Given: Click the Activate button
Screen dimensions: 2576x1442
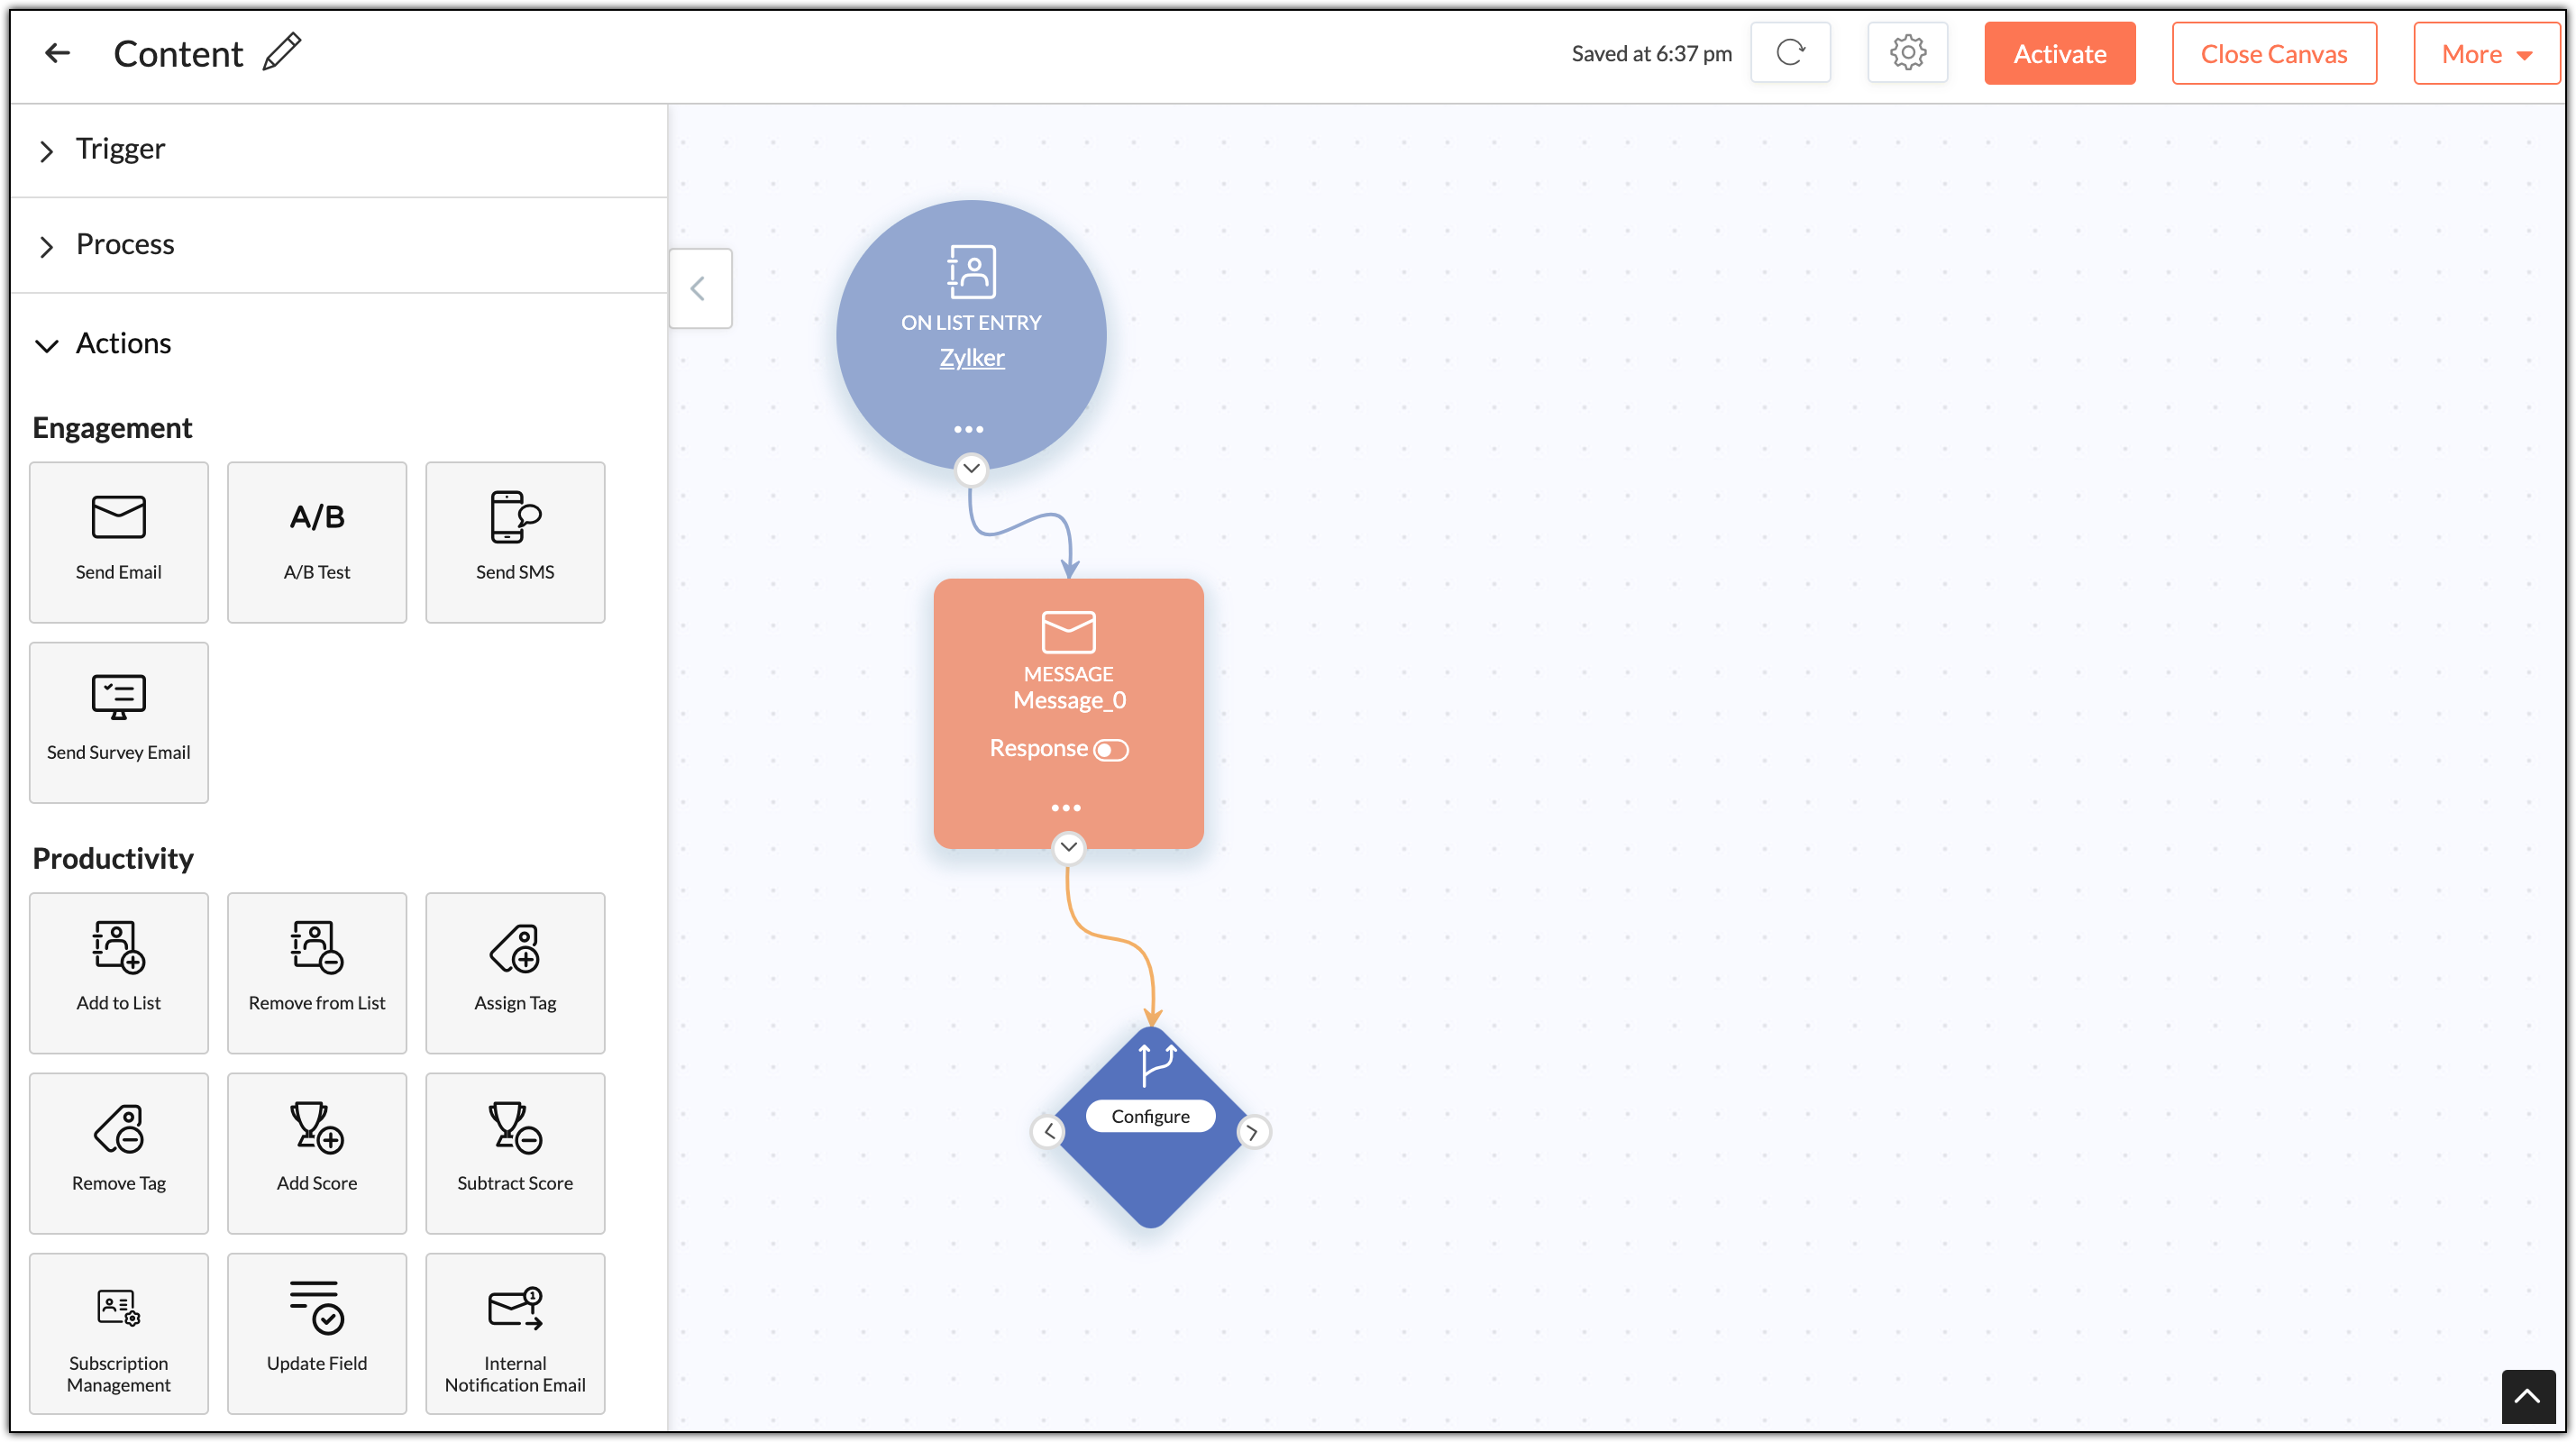Looking at the screenshot, I should [x=2059, y=54].
